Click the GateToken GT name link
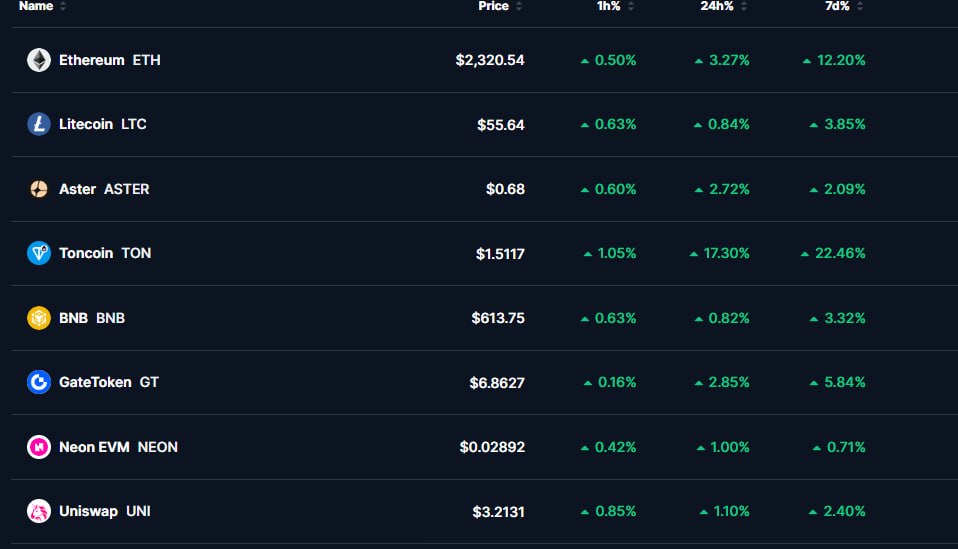The image size is (958, 549). pyautogui.click(x=108, y=382)
